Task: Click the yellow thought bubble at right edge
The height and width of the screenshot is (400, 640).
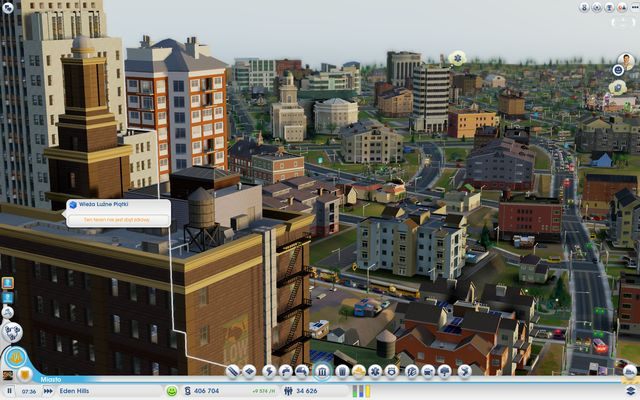Action: [618, 87]
